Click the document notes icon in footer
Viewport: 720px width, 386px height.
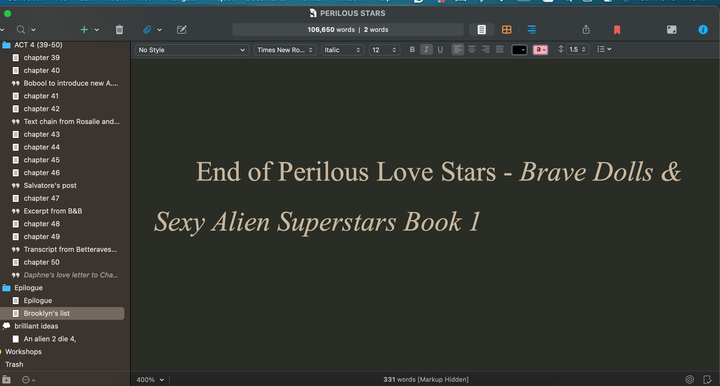point(707,380)
